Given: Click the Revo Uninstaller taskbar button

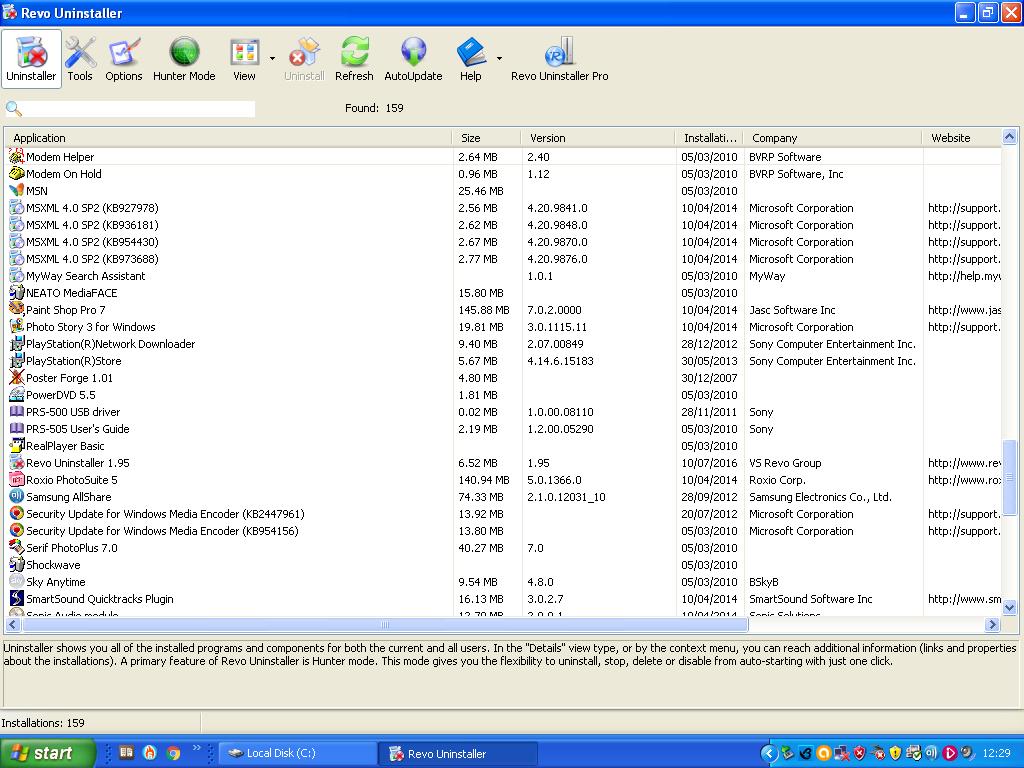Looking at the screenshot, I should coord(458,753).
